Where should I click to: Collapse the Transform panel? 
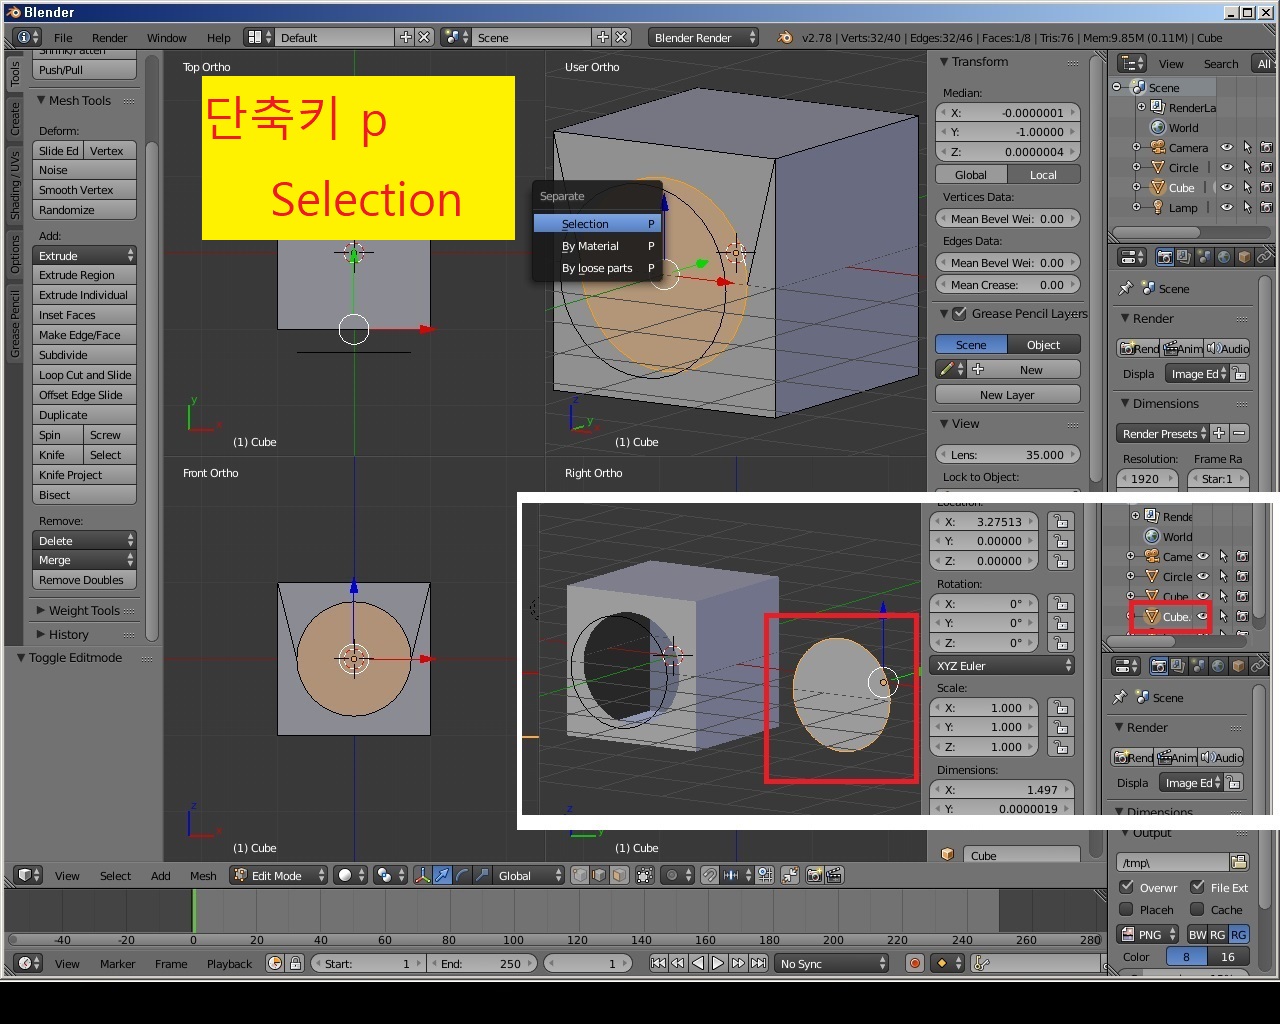pyautogui.click(x=943, y=61)
